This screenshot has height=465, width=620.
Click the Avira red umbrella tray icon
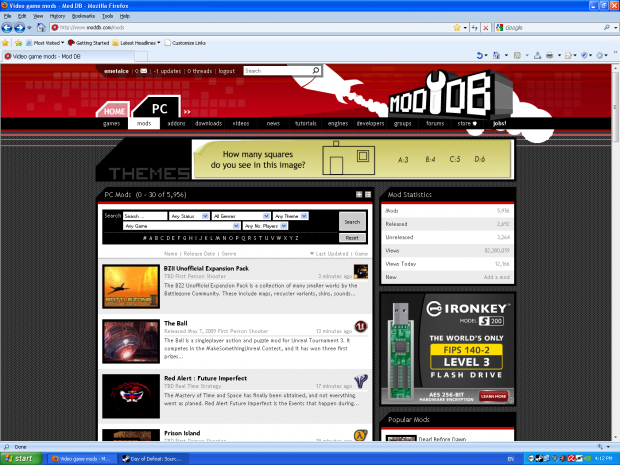pyautogui.click(x=571, y=459)
